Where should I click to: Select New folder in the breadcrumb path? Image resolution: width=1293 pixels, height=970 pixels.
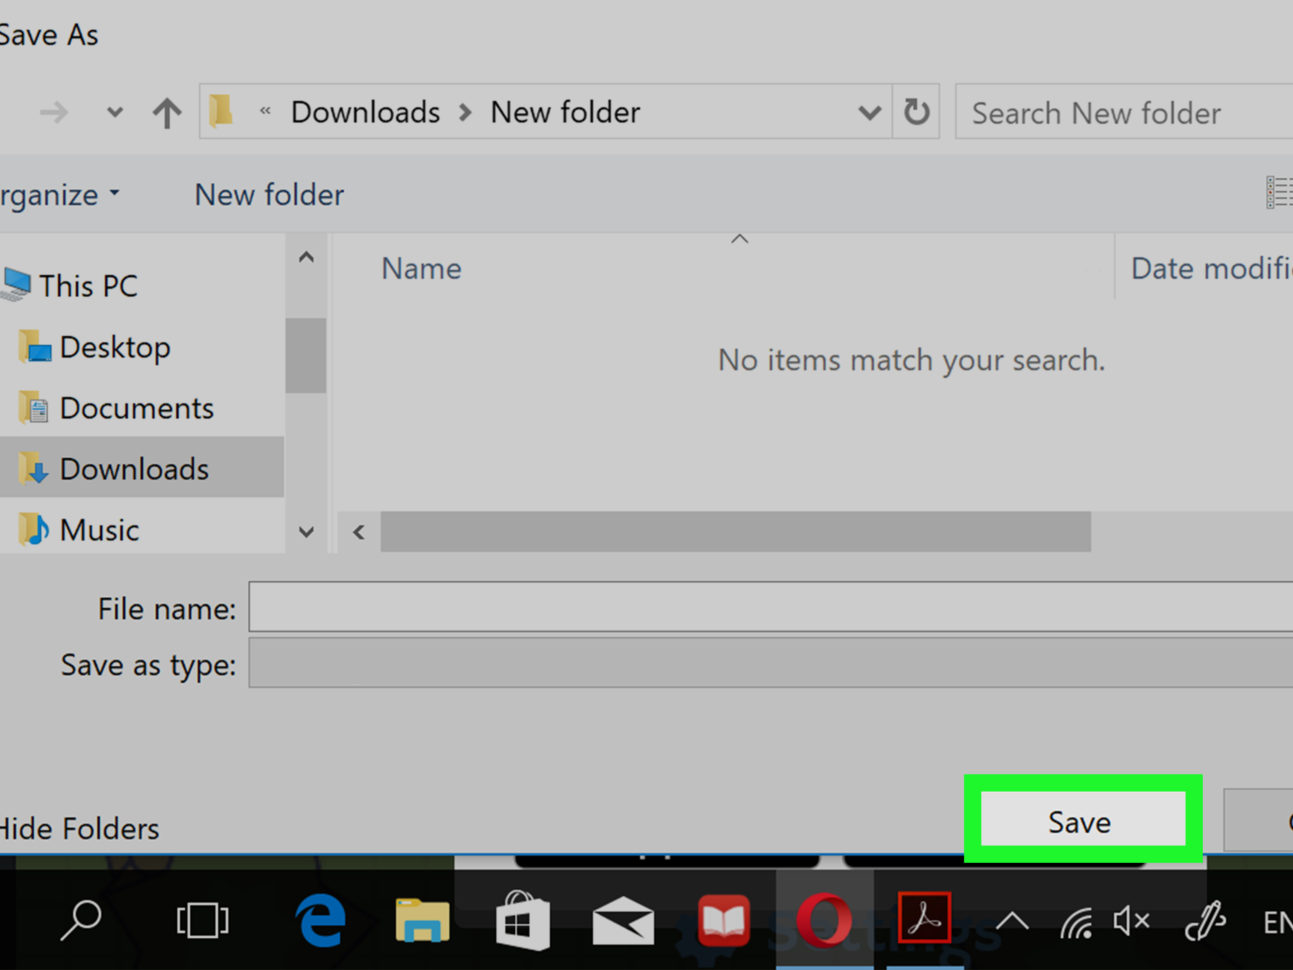pyautogui.click(x=565, y=112)
